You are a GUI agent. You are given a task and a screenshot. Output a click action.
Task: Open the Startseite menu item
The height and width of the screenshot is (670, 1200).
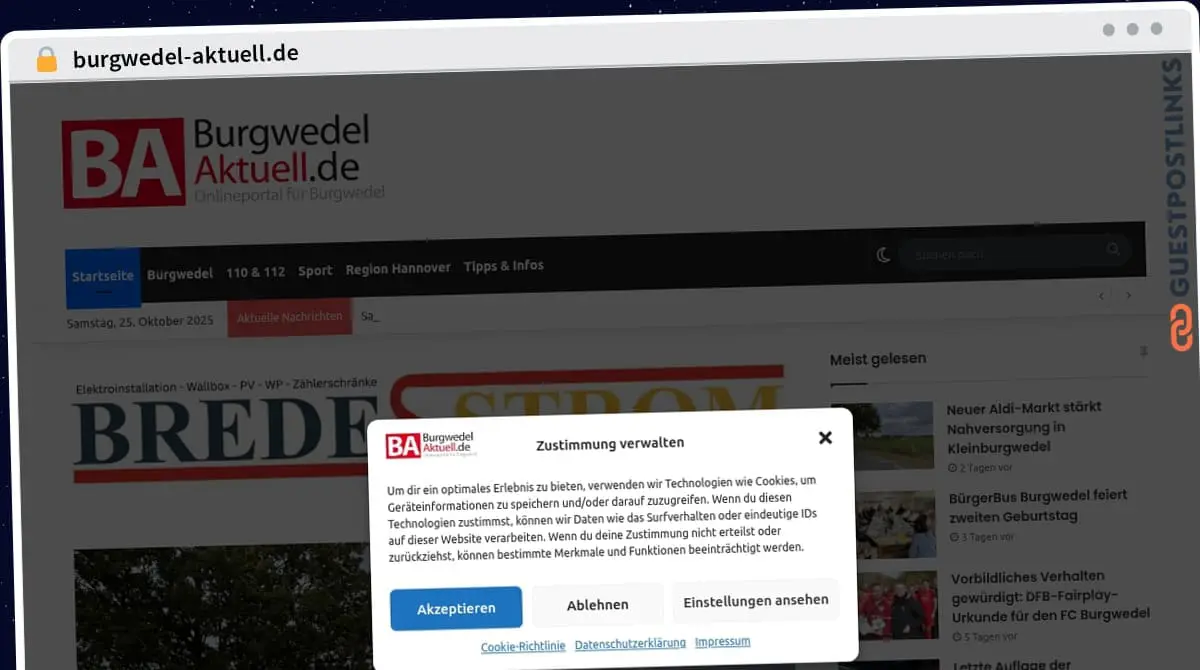102,277
